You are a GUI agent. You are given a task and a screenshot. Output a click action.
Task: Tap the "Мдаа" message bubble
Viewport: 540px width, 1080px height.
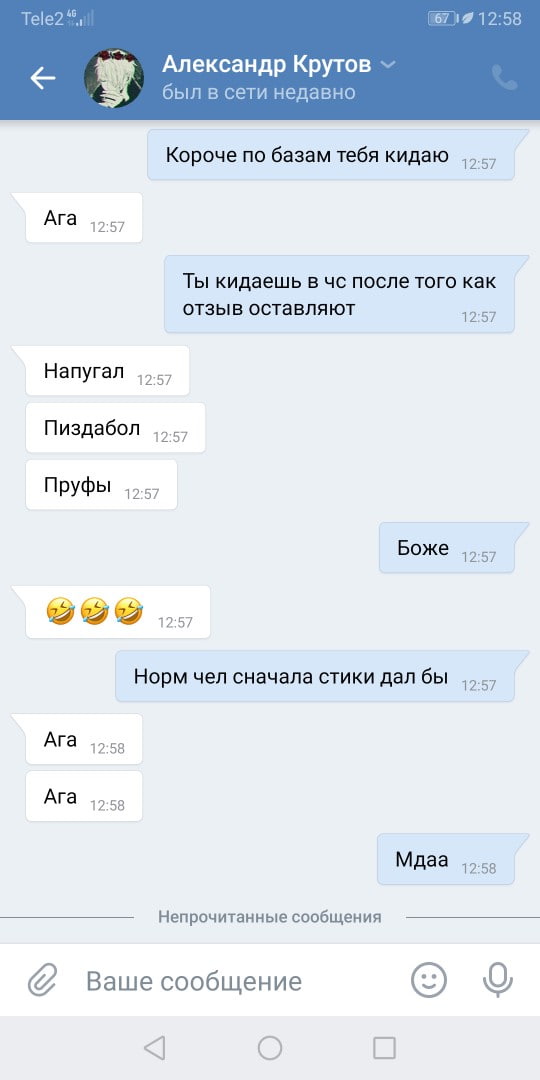coord(446,860)
